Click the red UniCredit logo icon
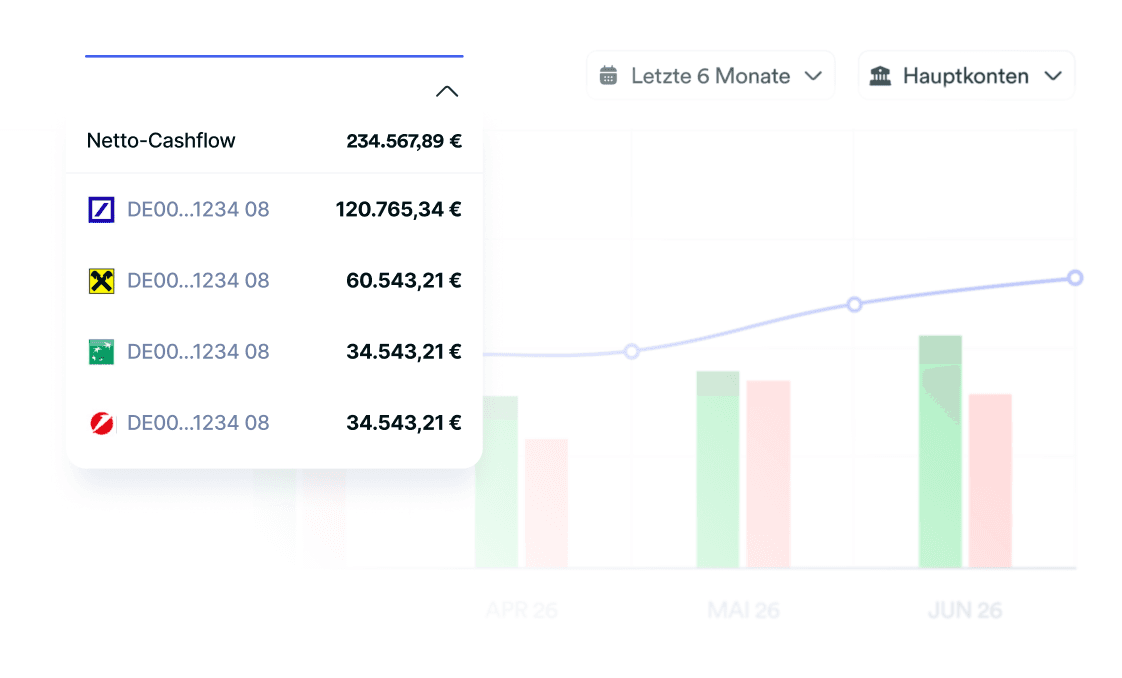The height and width of the screenshot is (678, 1122). point(102,423)
